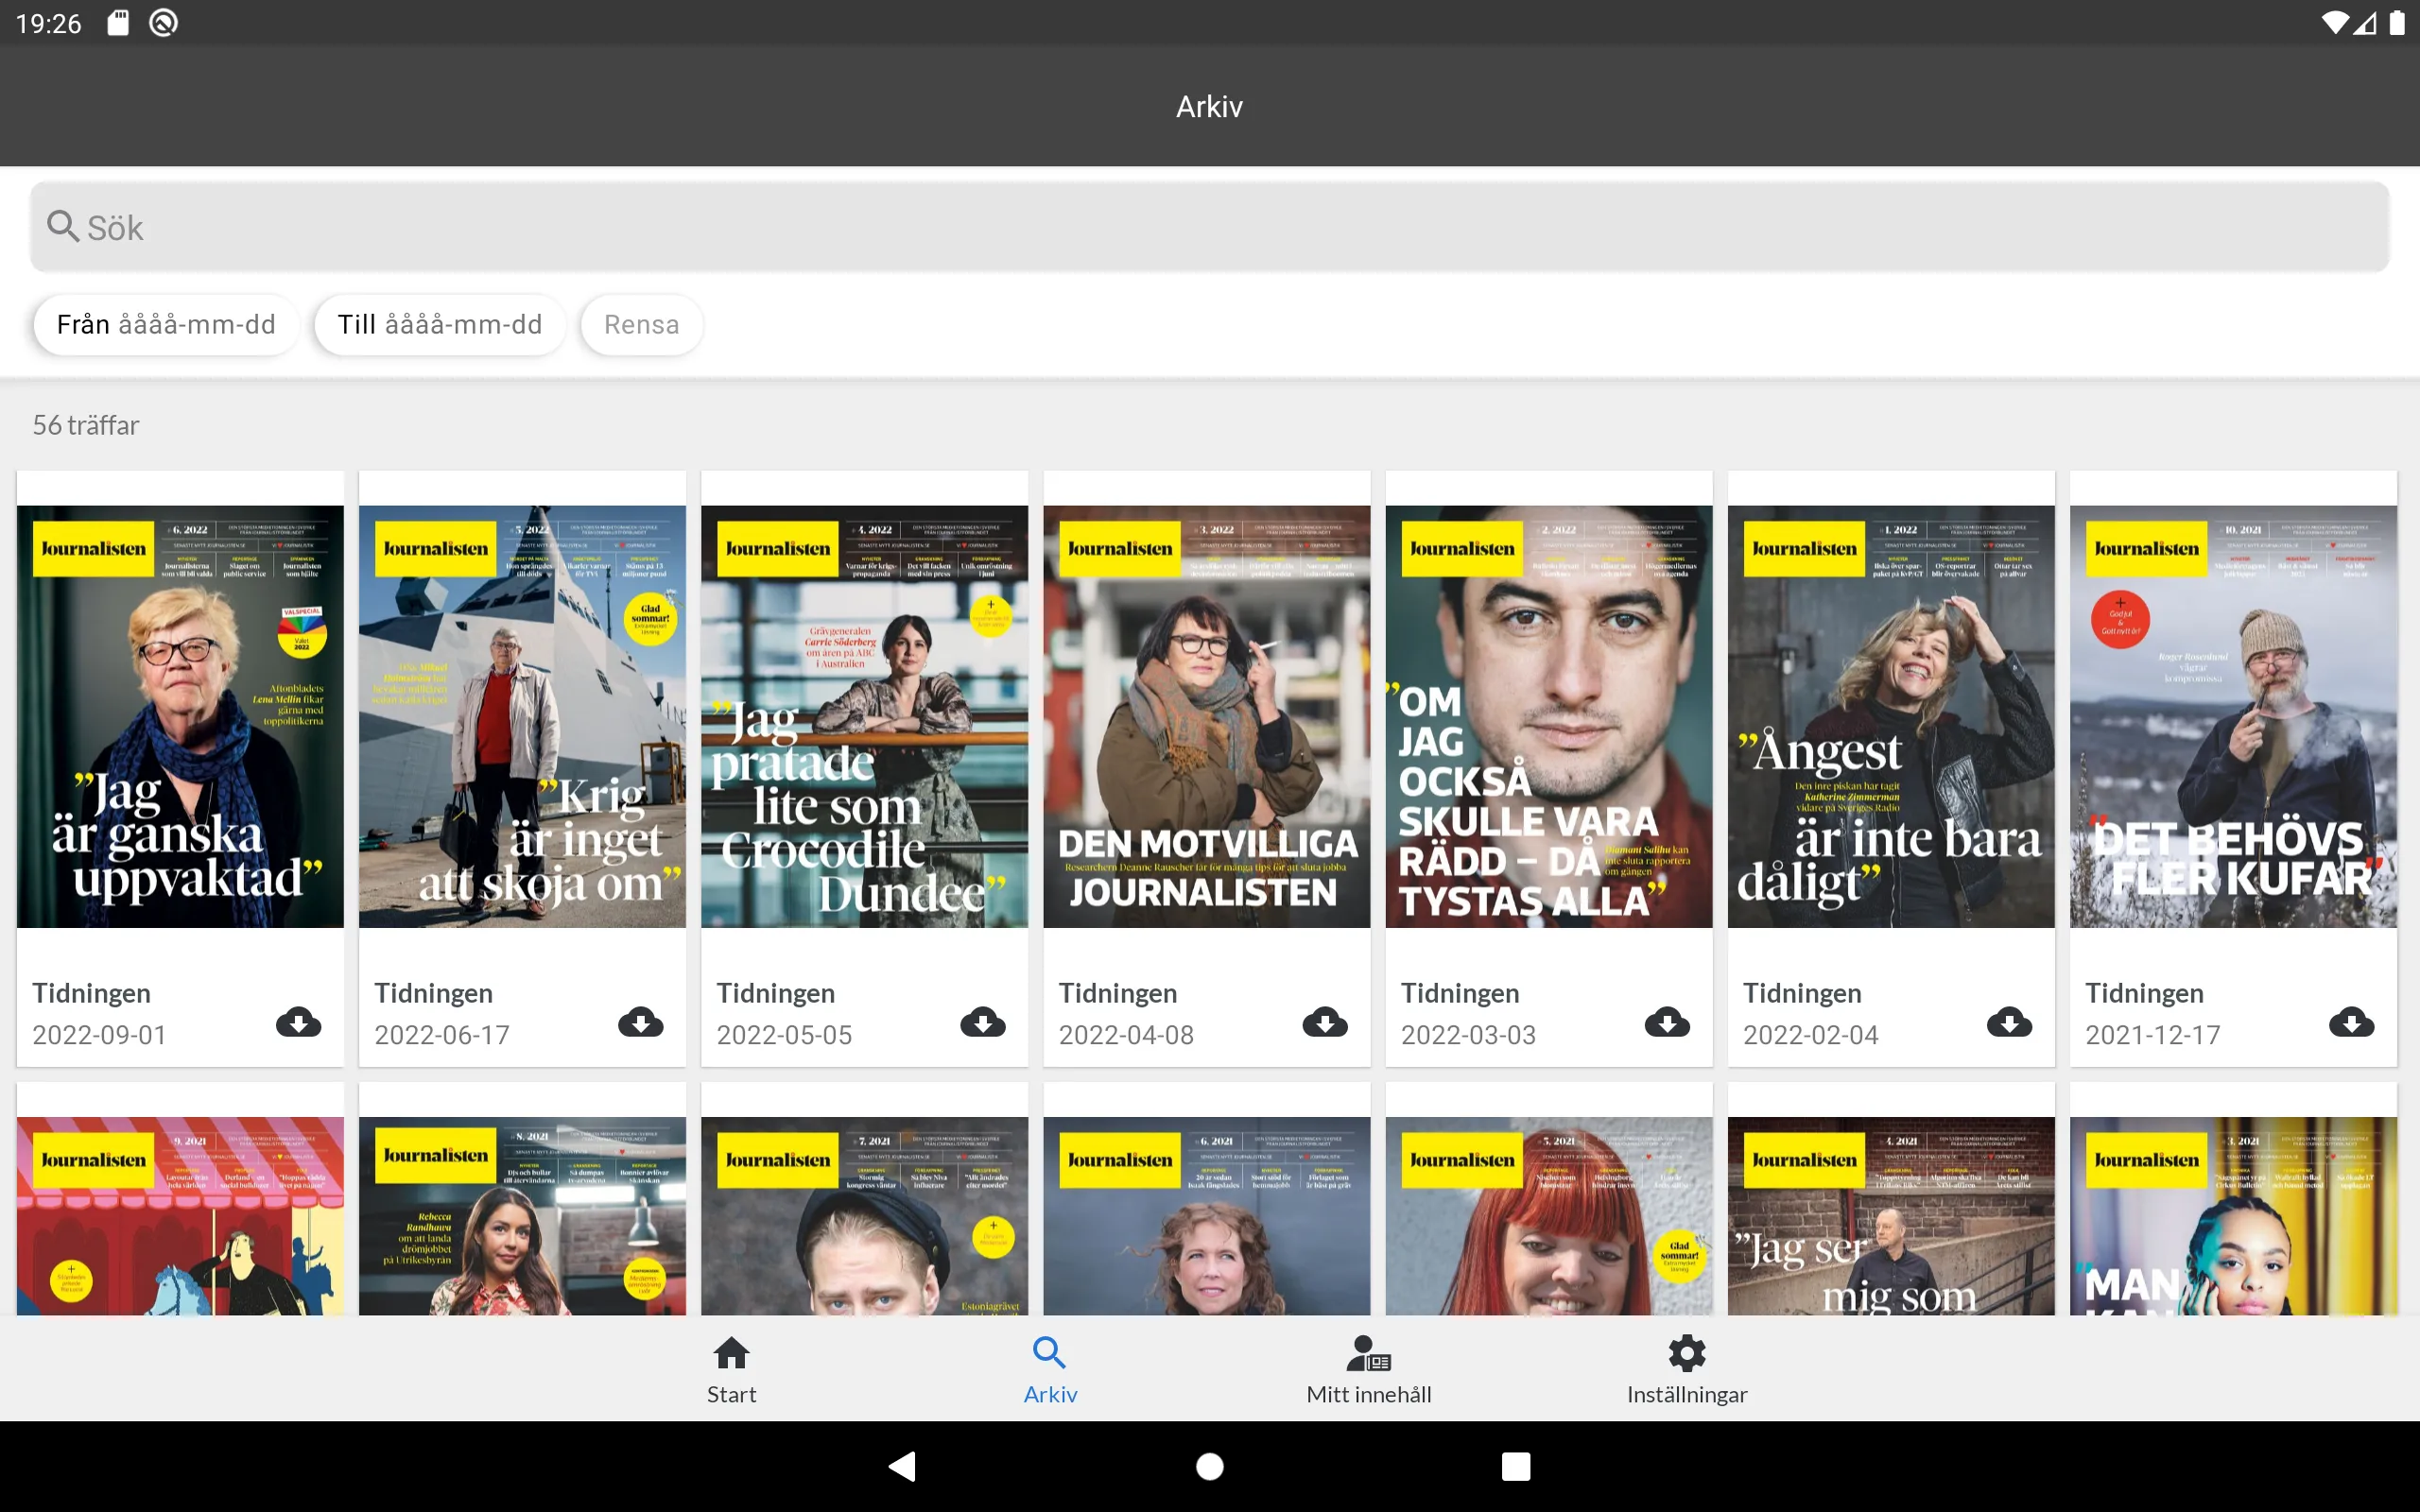This screenshot has height=1512, width=2420.
Task: Select the date text 2022-06-17
Action: coord(442,1035)
